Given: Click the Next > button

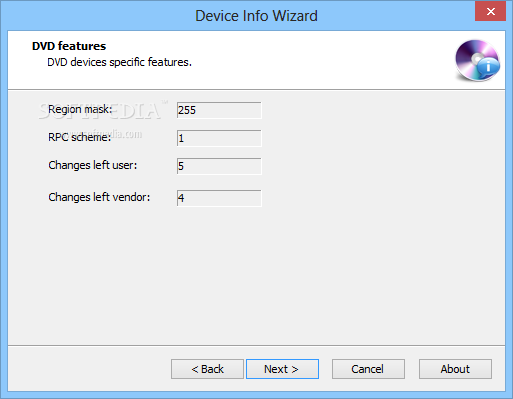Looking at the screenshot, I should pos(282,369).
